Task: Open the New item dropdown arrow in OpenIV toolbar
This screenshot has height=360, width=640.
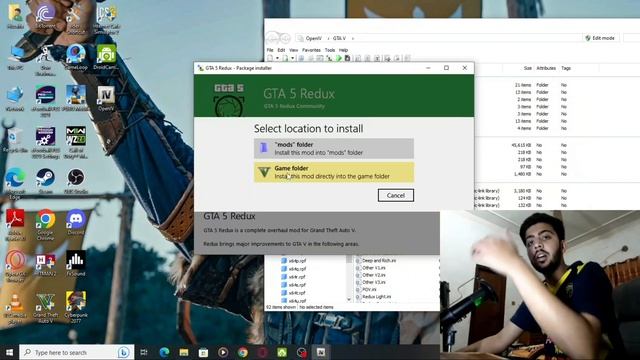Action: pos(277,58)
